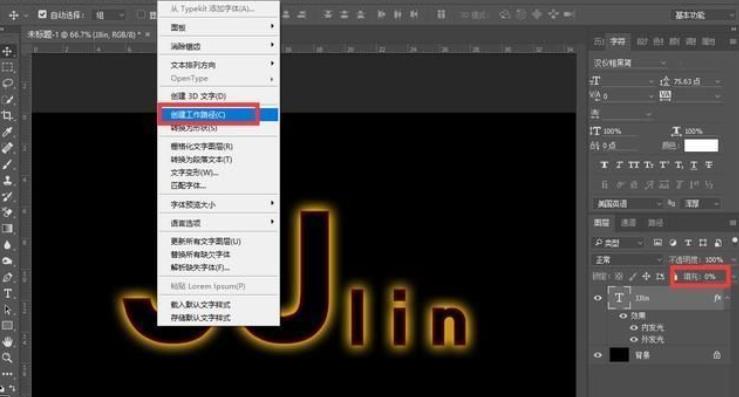Switch to the 图层 layers tab
This screenshot has height=397, width=739.
(x=601, y=223)
